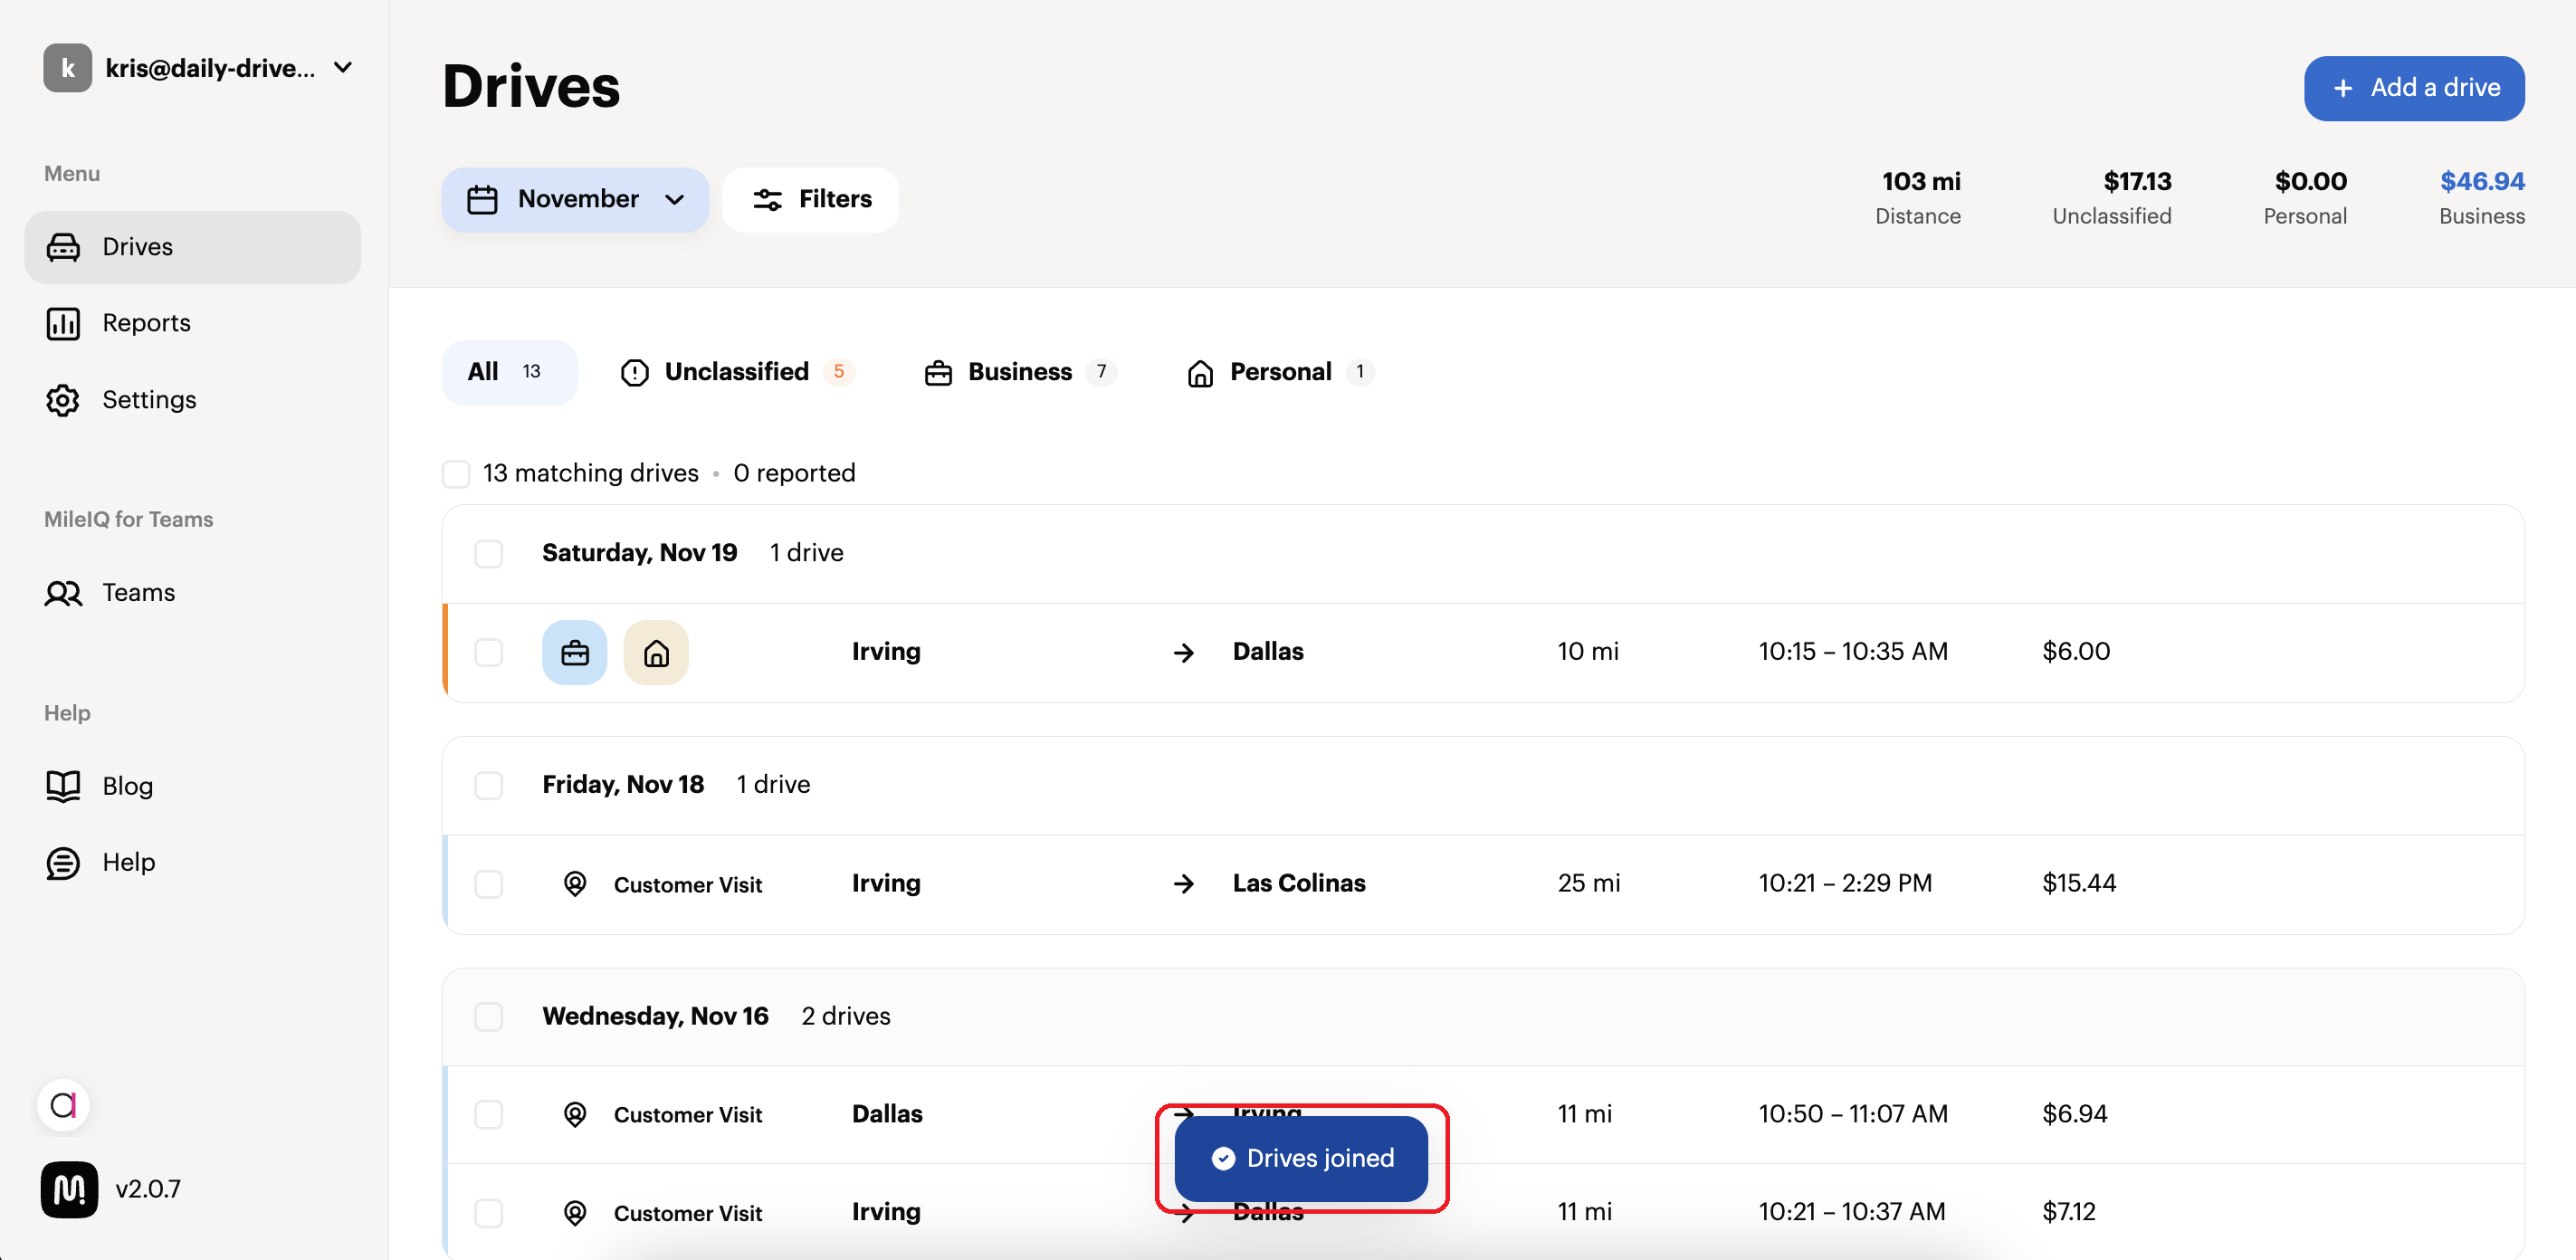2576x1260 pixels.
Task: Dismiss the Drives joined toast
Action: tap(1301, 1158)
